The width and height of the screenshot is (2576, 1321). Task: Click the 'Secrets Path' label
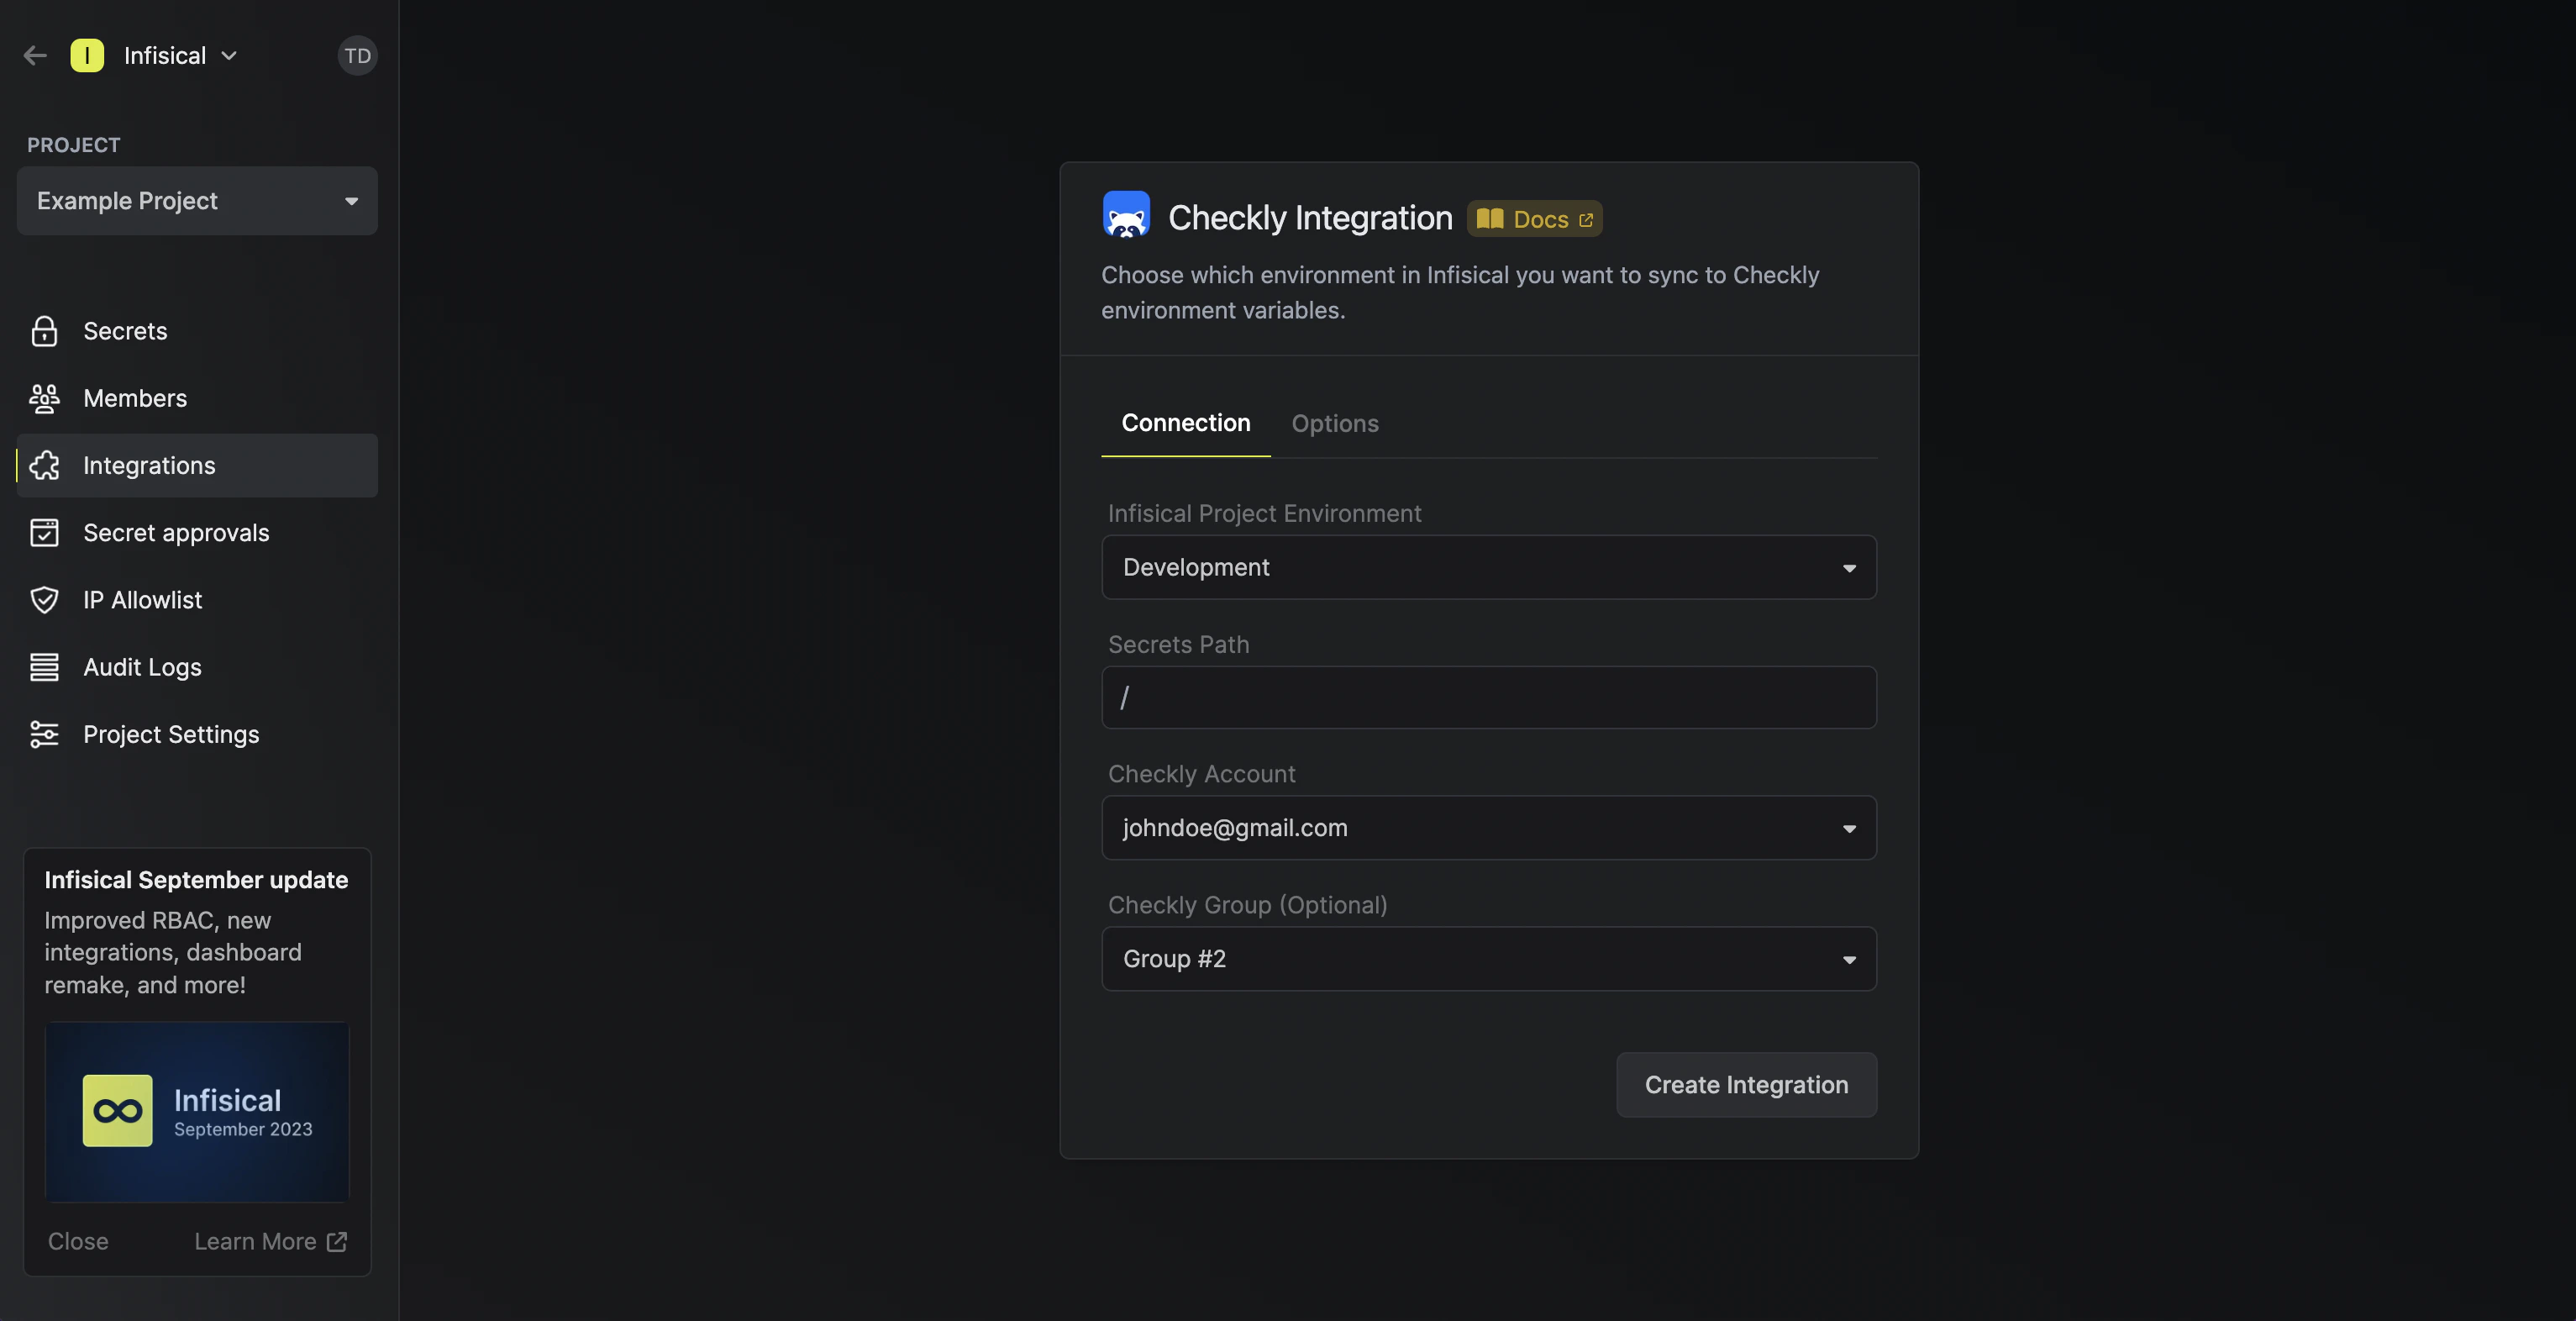pos(1178,644)
